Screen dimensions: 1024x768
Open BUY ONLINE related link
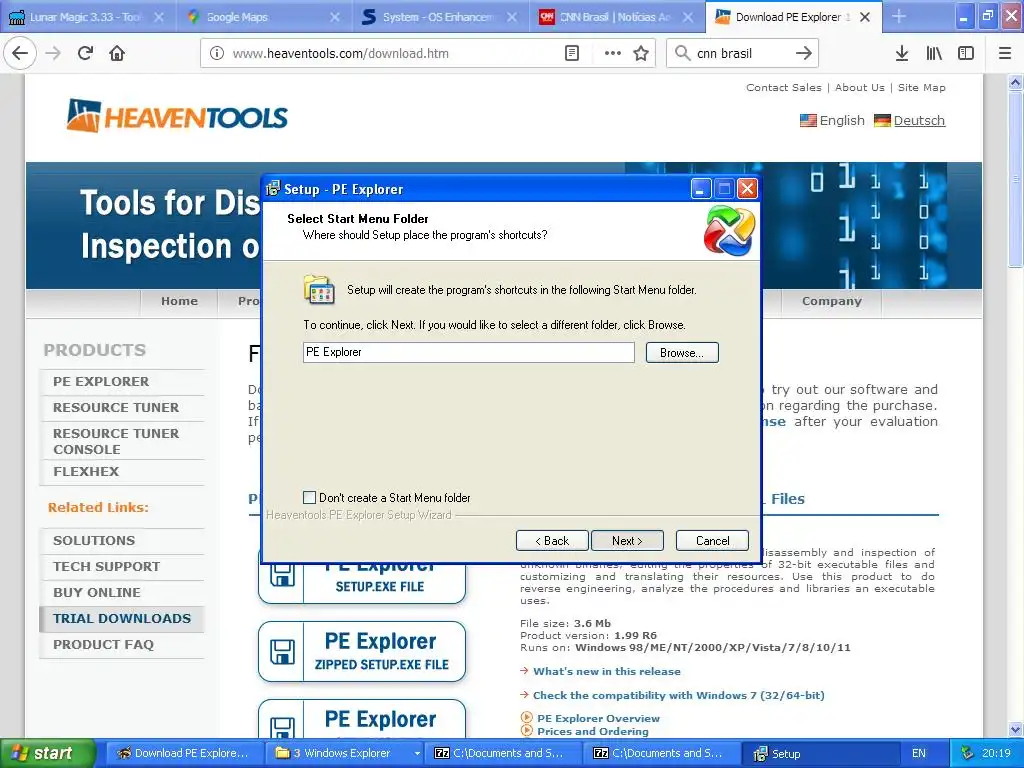point(97,593)
